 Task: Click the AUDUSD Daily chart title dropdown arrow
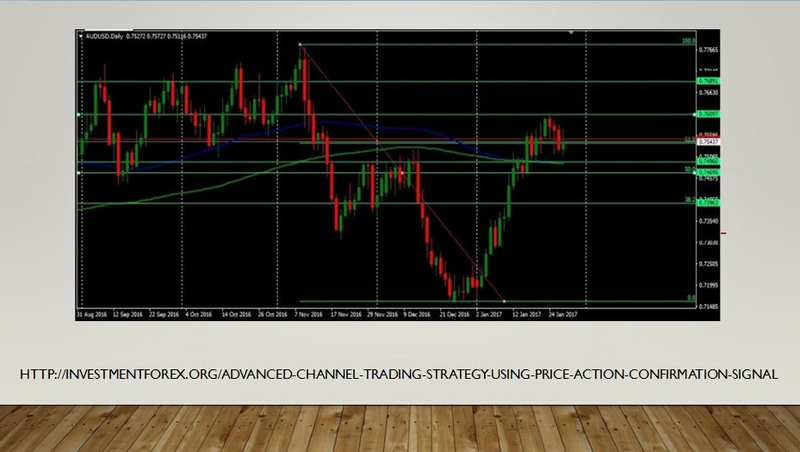[81, 36]
